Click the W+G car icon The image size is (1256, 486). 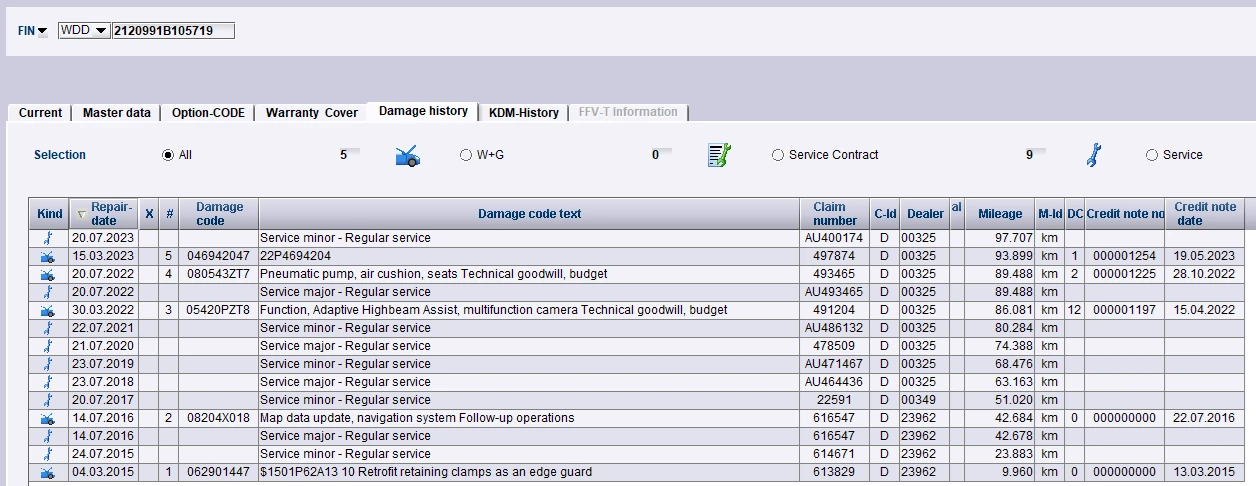pos(407,156)
